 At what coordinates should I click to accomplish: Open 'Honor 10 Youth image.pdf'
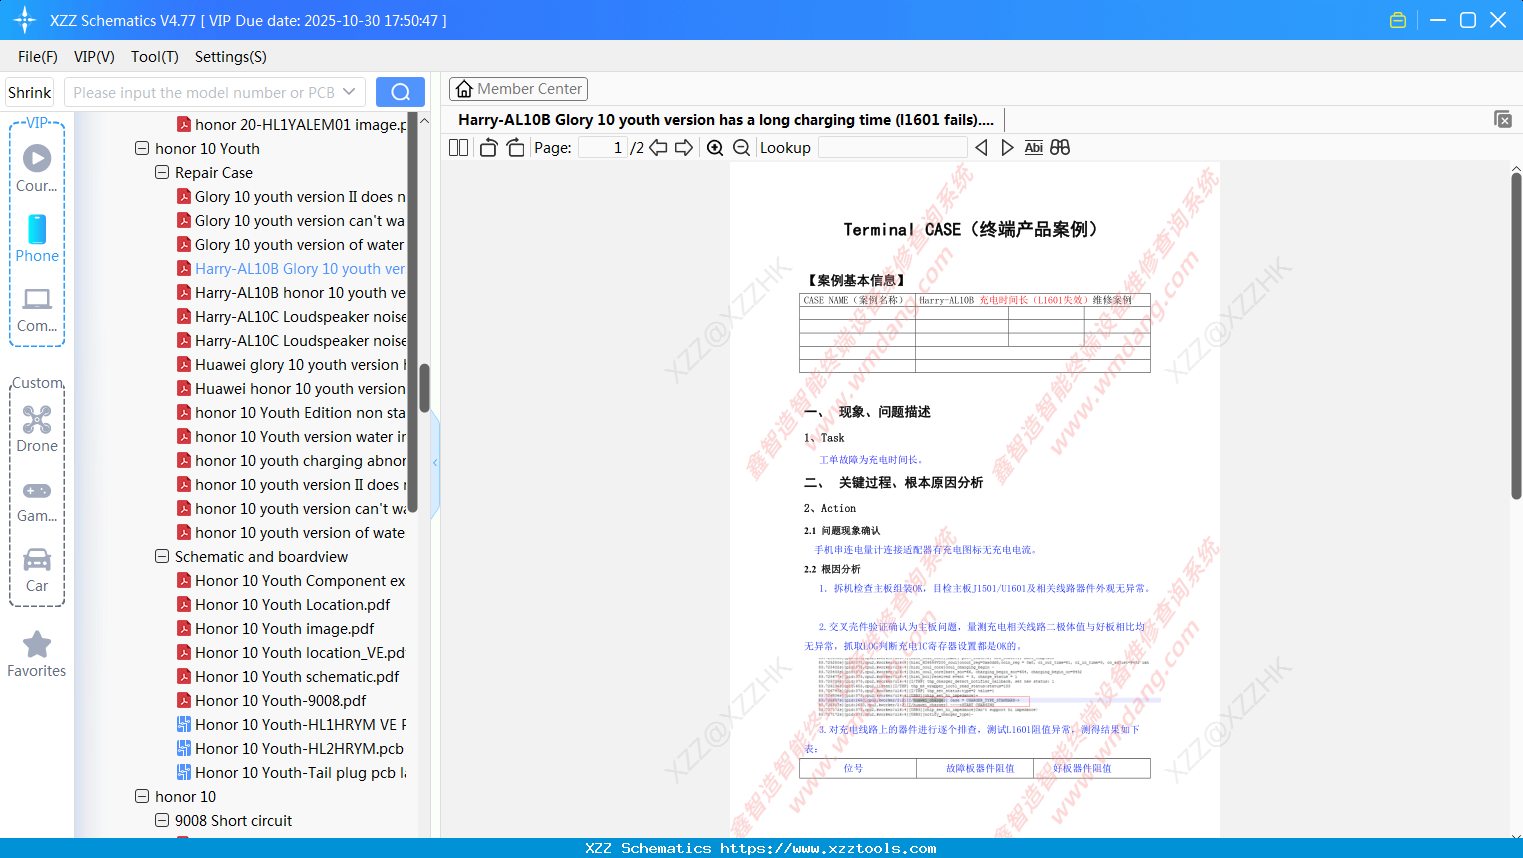[276, 628]
